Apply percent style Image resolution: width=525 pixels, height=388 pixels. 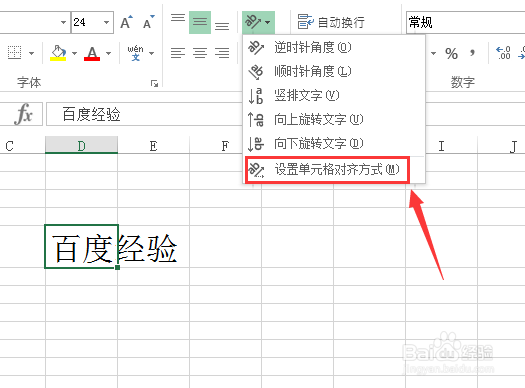451,53
